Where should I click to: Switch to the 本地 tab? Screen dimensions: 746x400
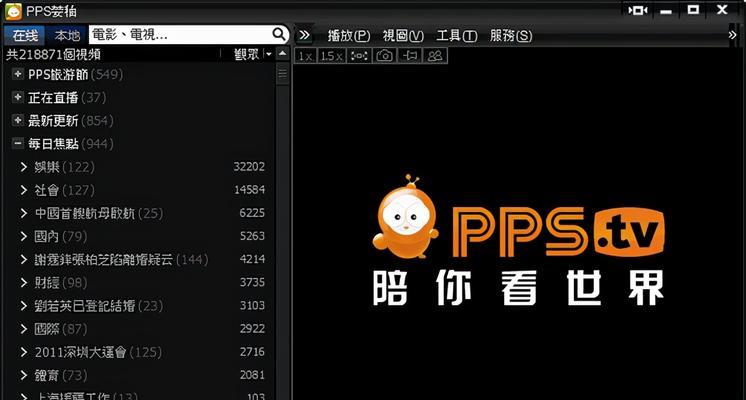tap(67, 36)
